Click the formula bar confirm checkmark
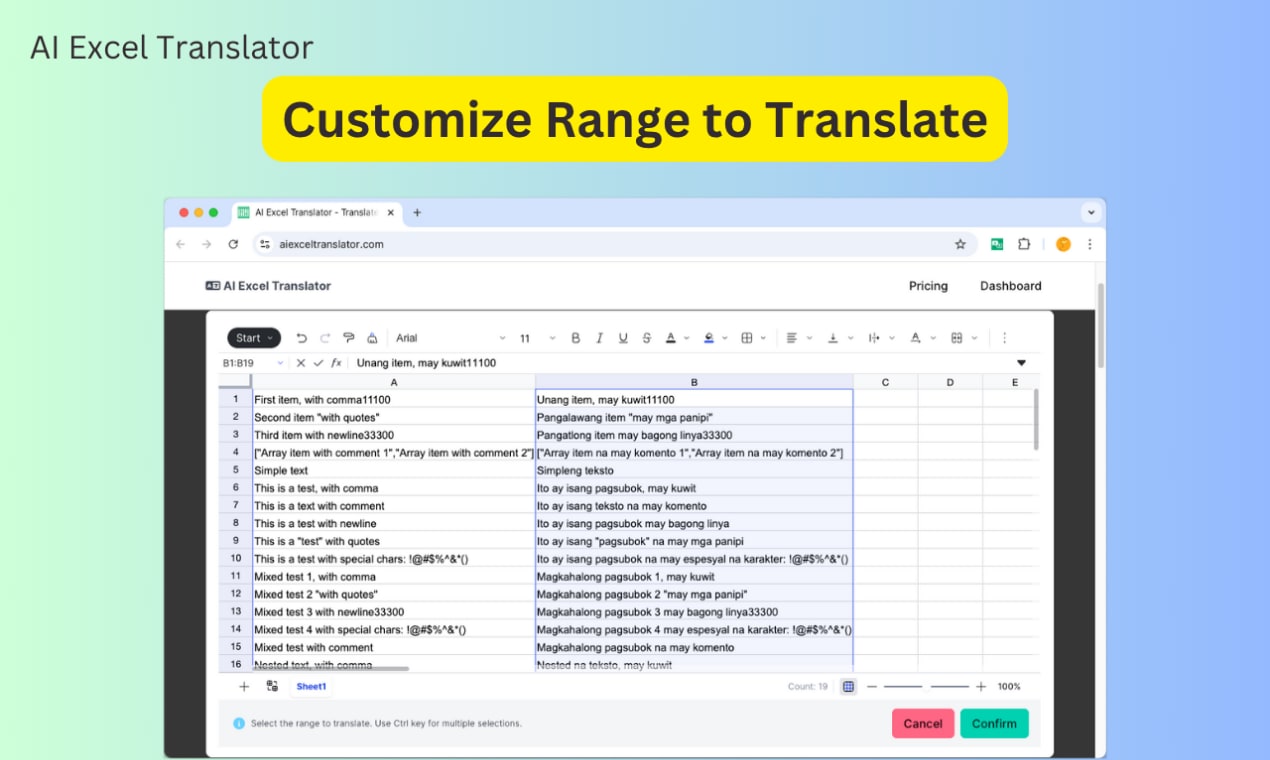The image size is (1270, 760). coord(318,363)
